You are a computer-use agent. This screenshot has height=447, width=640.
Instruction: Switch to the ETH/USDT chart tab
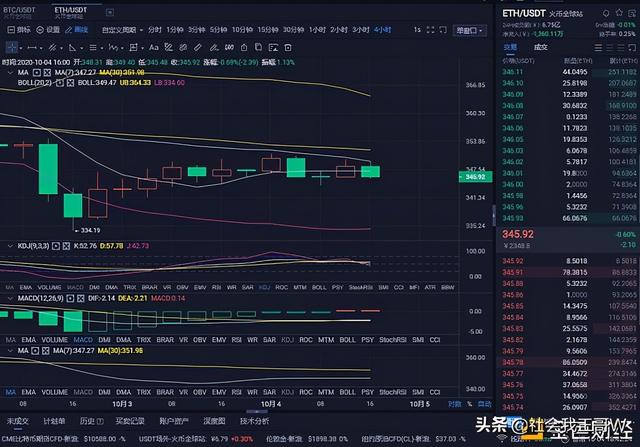70,12
